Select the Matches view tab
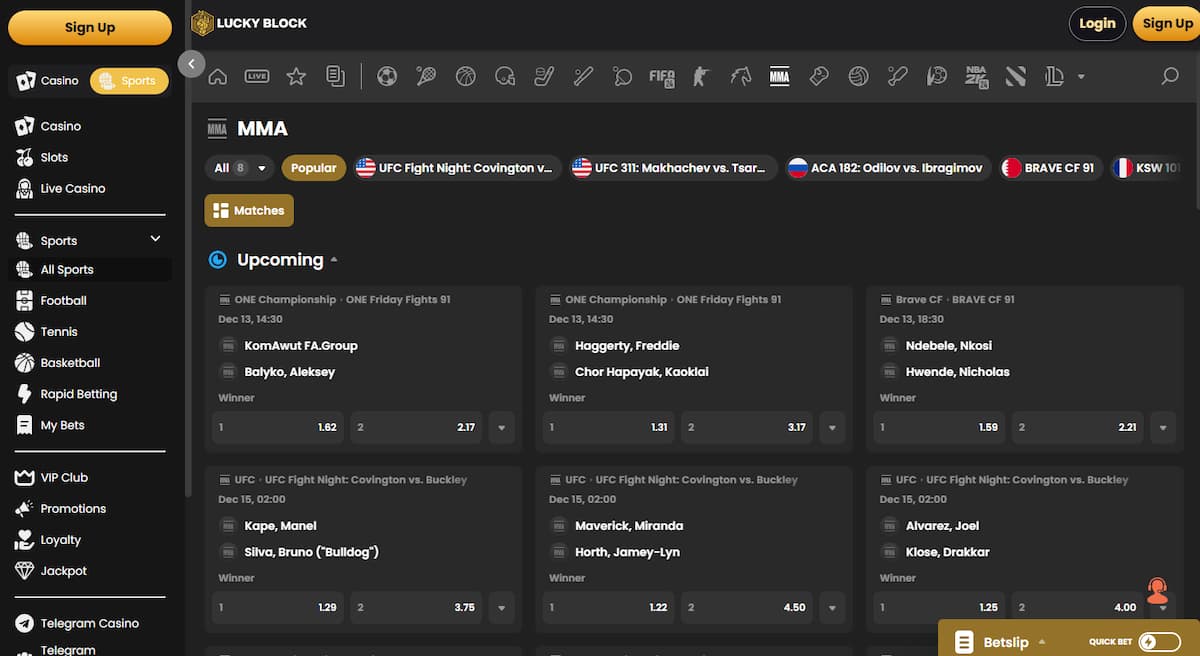This screenshot has height=656, width=1200. pos(249,210)
